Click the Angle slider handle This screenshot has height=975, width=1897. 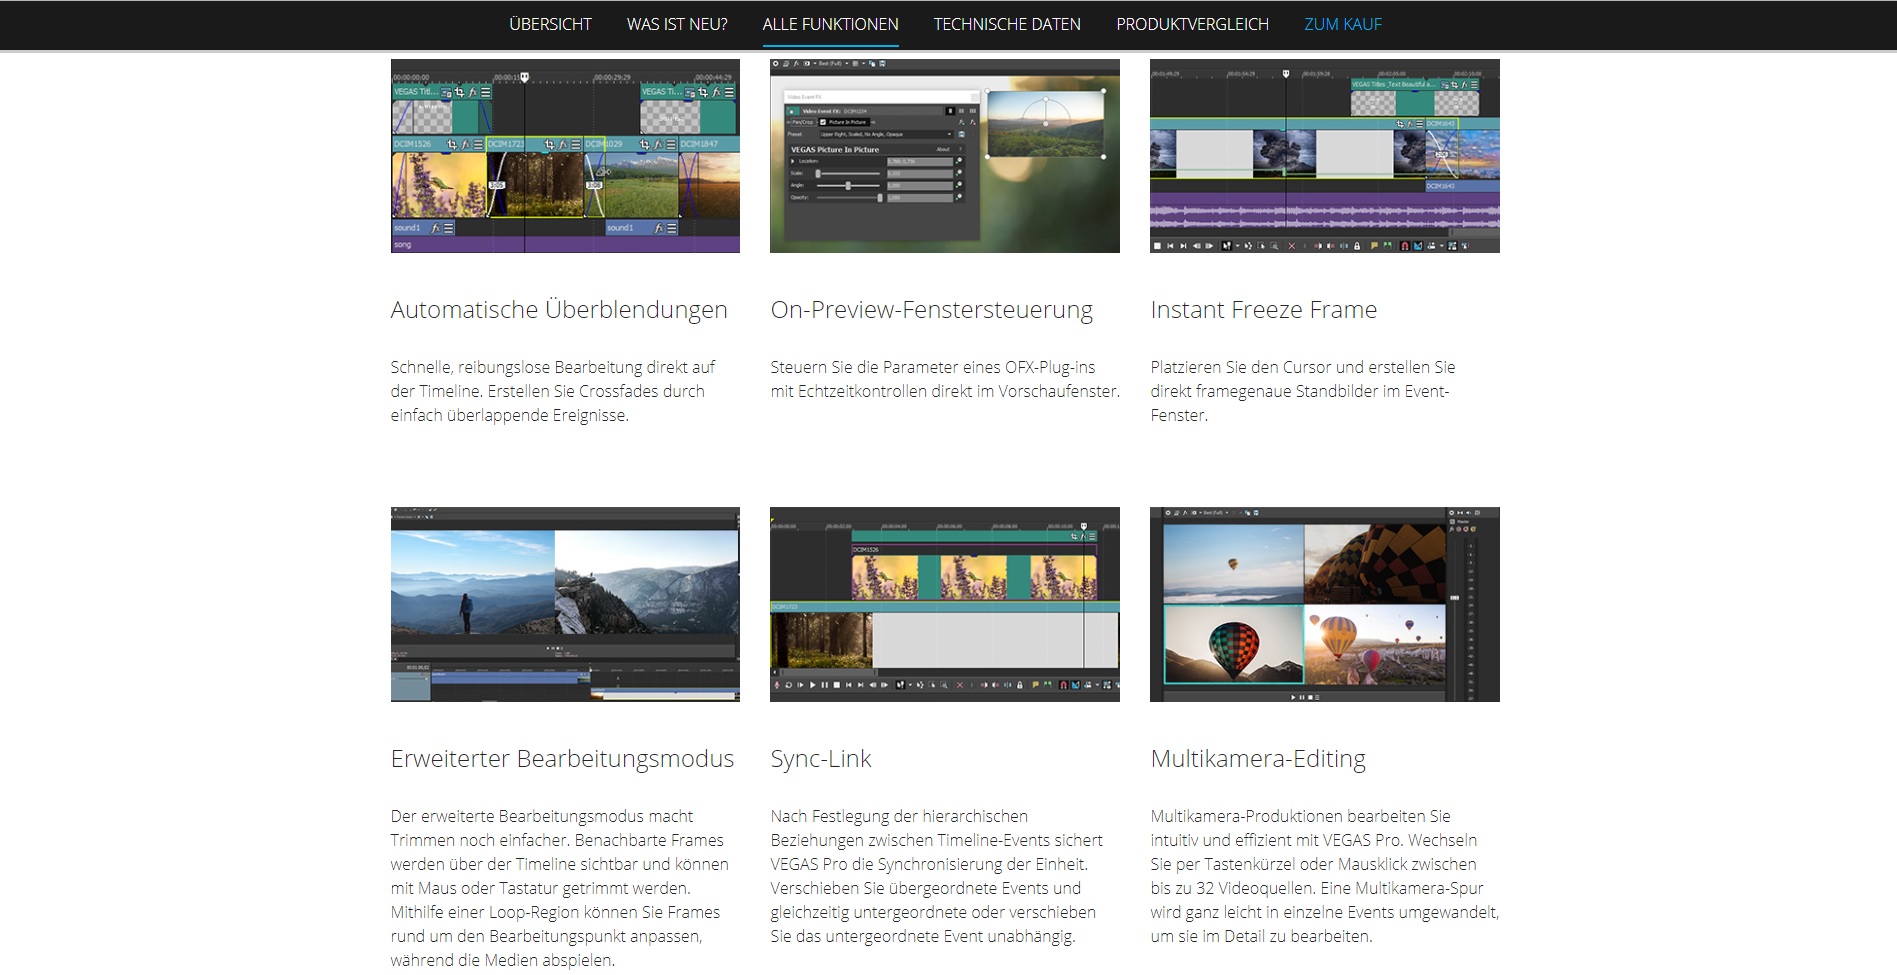click(848, 186)
